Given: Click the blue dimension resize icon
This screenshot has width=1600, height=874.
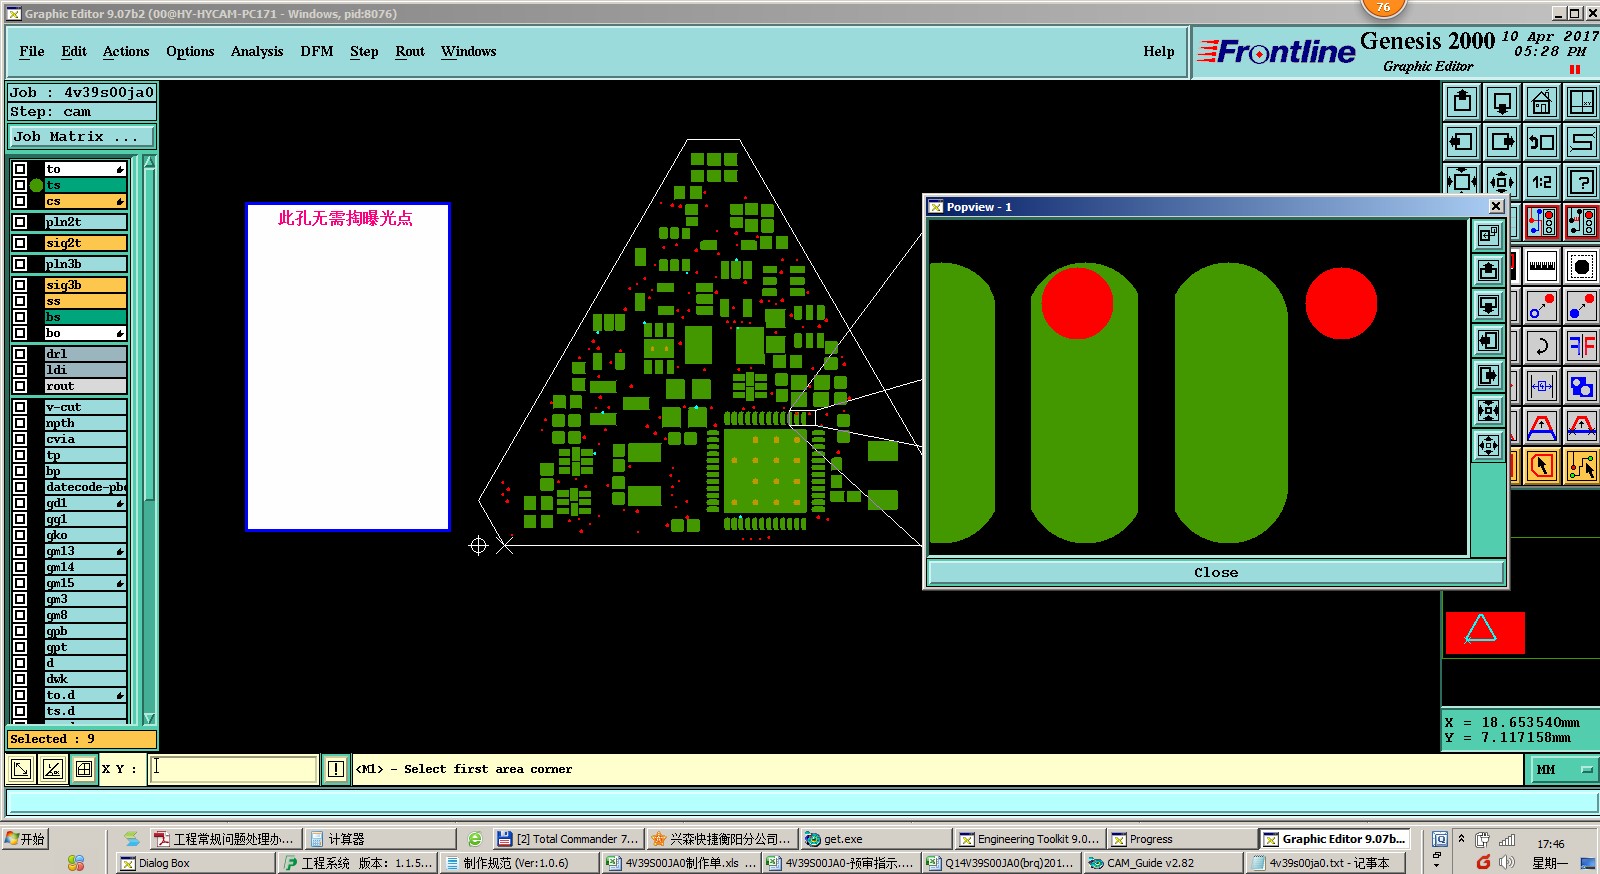Looking at the screenshot, I should 1542,386.
